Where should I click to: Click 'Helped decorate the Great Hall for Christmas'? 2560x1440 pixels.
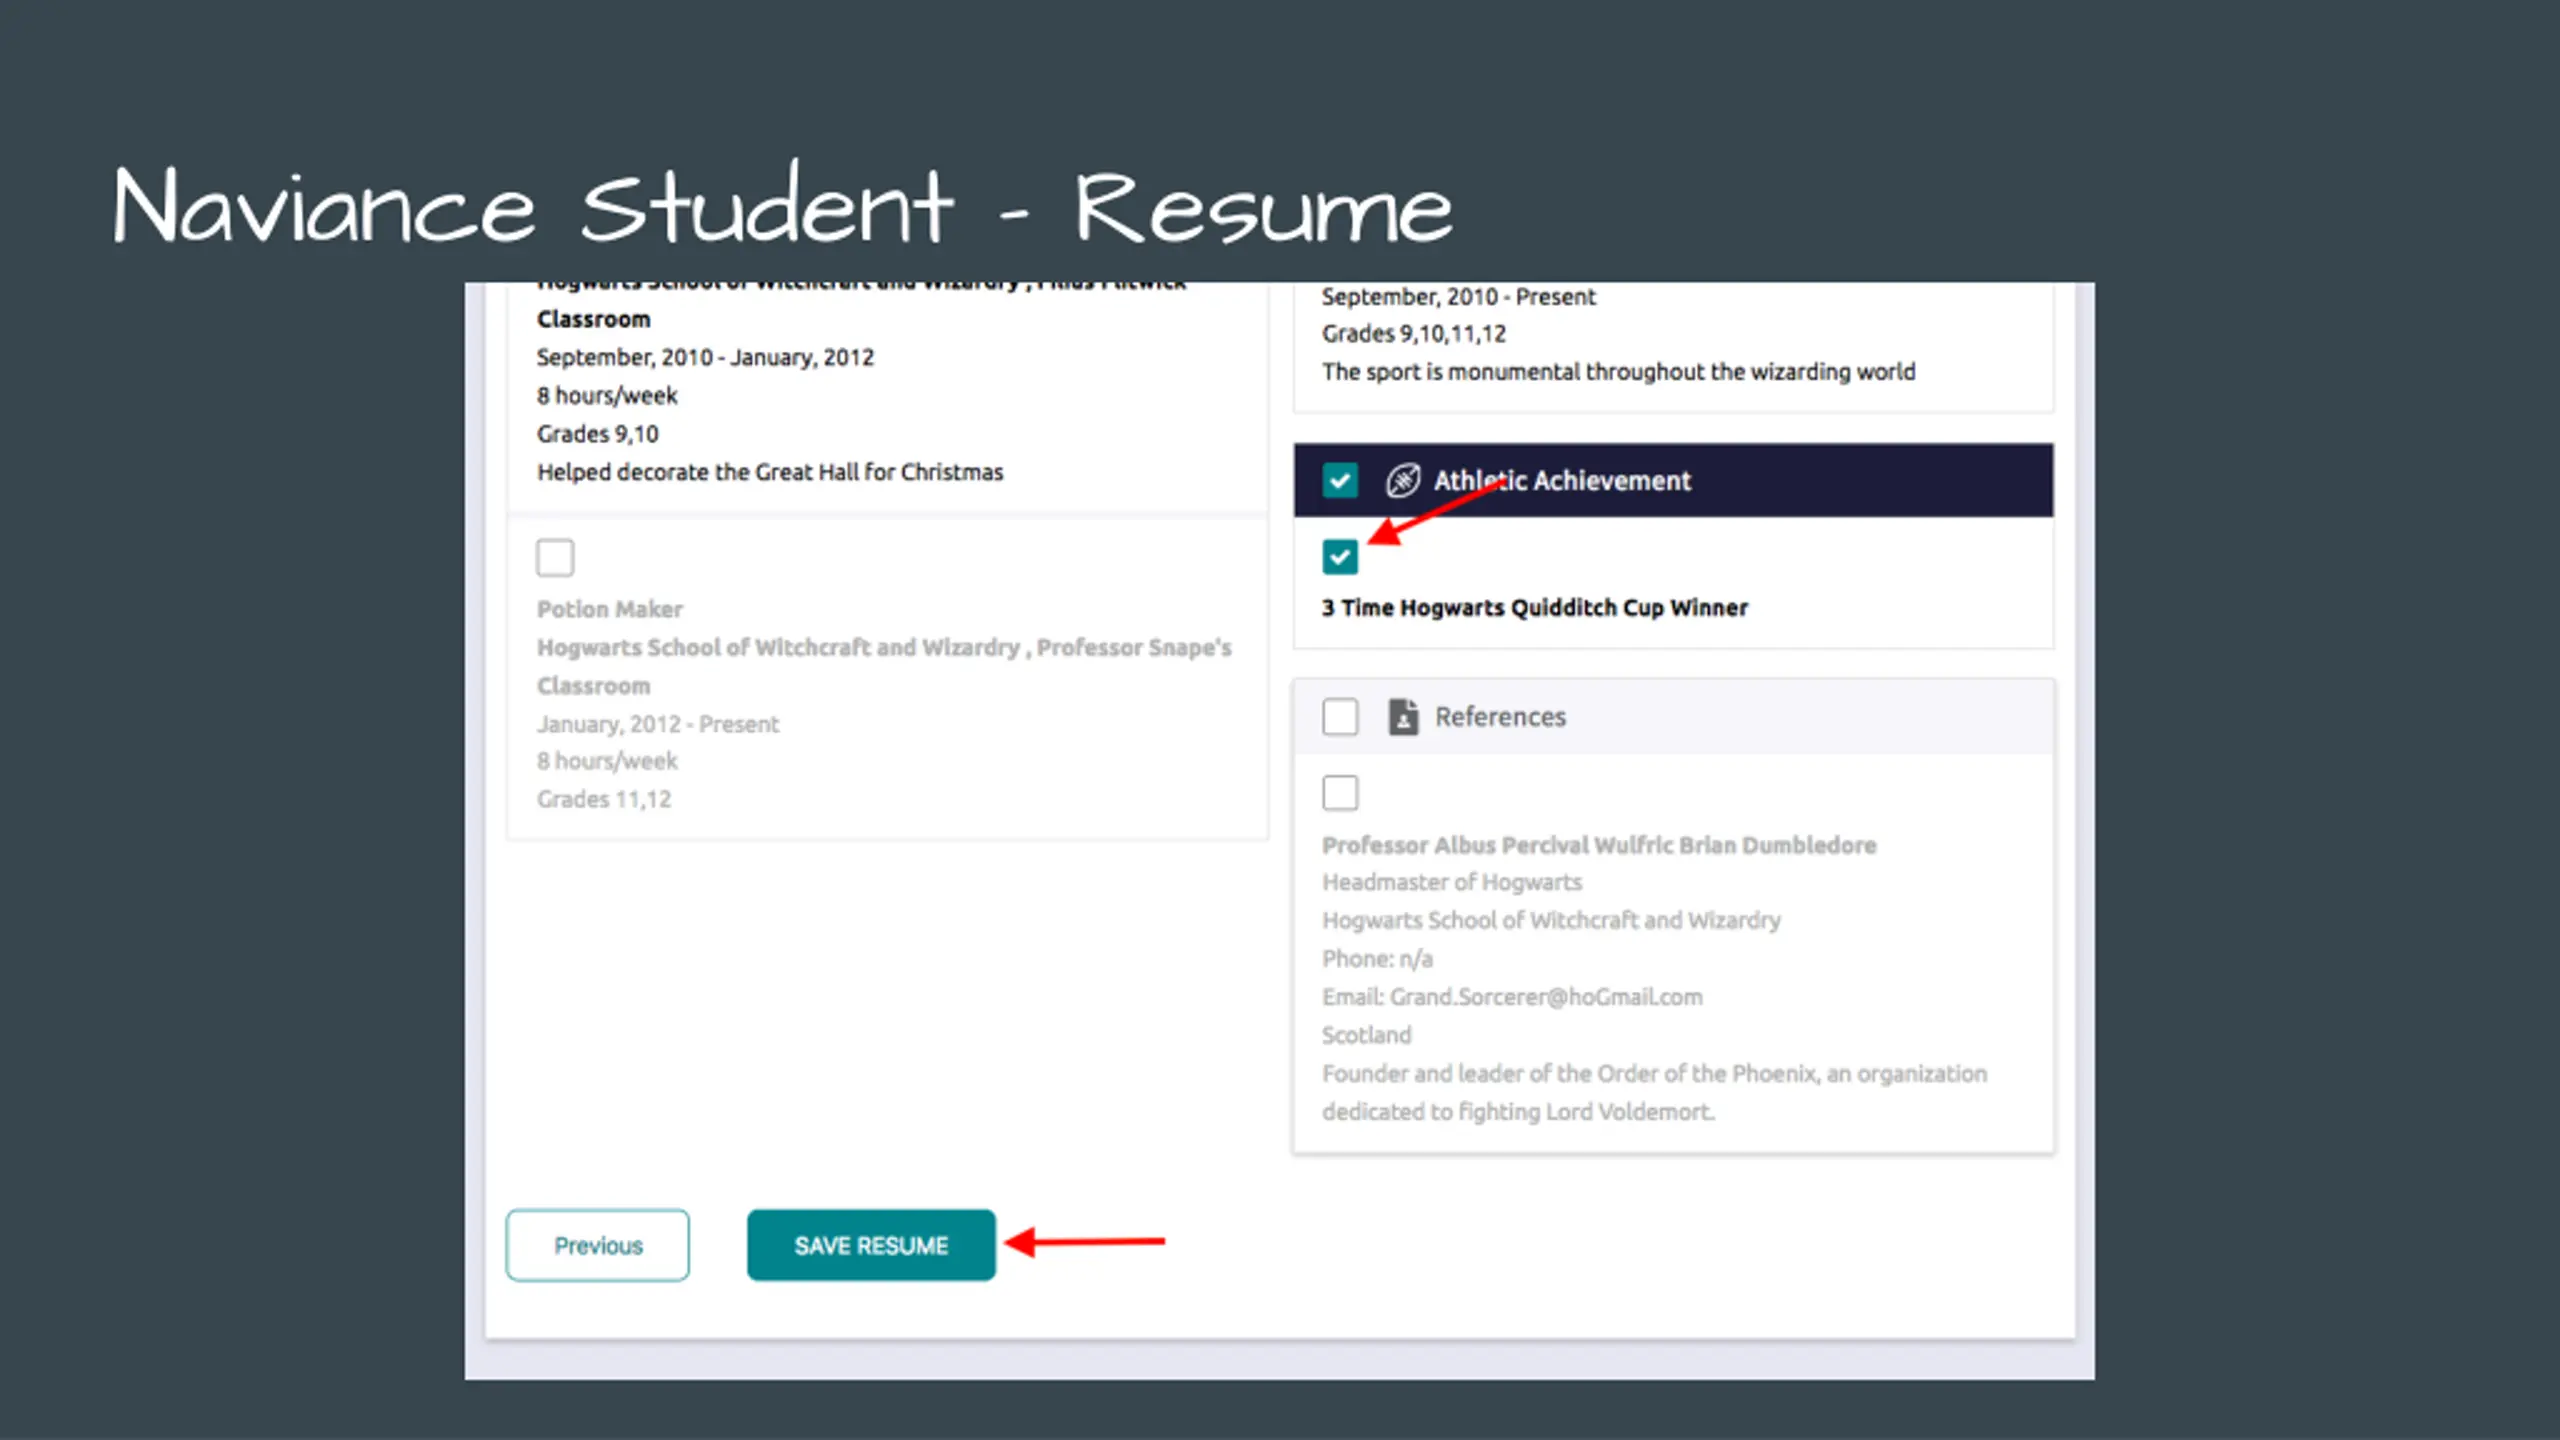tap(770, 472)
